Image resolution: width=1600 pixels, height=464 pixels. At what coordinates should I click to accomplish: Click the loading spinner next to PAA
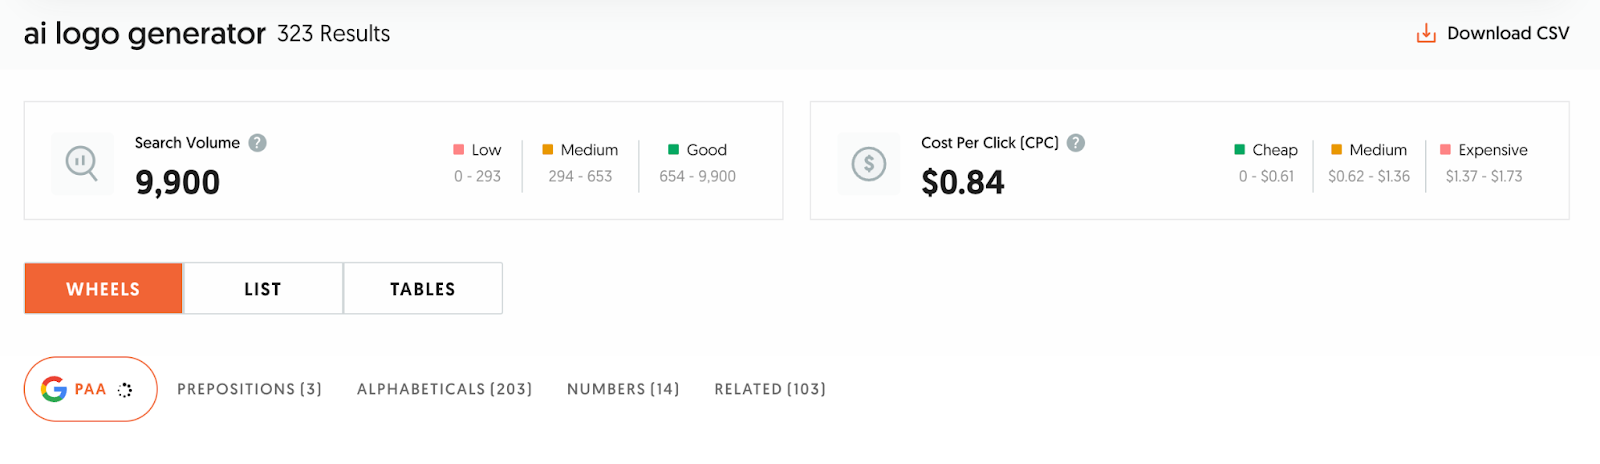tap(125, 390)
